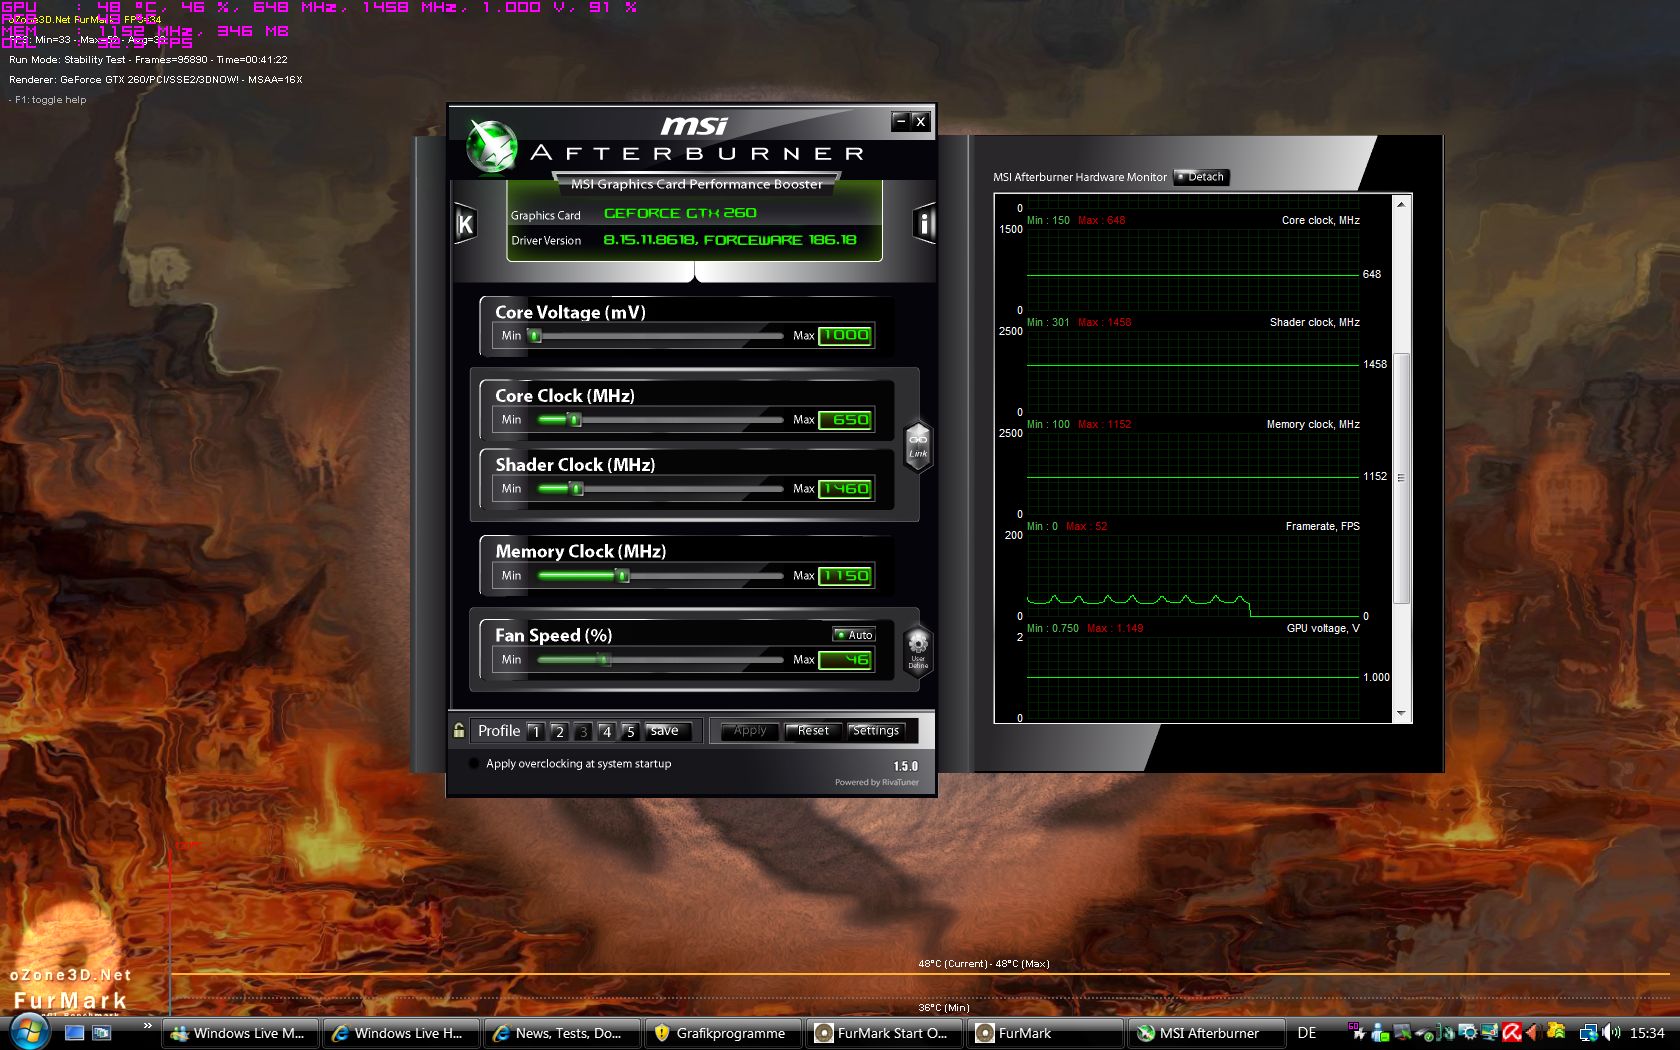1680x1050 pixels.
Task: Expand the quick launch chevron
Action: [x=147, y=1026]
